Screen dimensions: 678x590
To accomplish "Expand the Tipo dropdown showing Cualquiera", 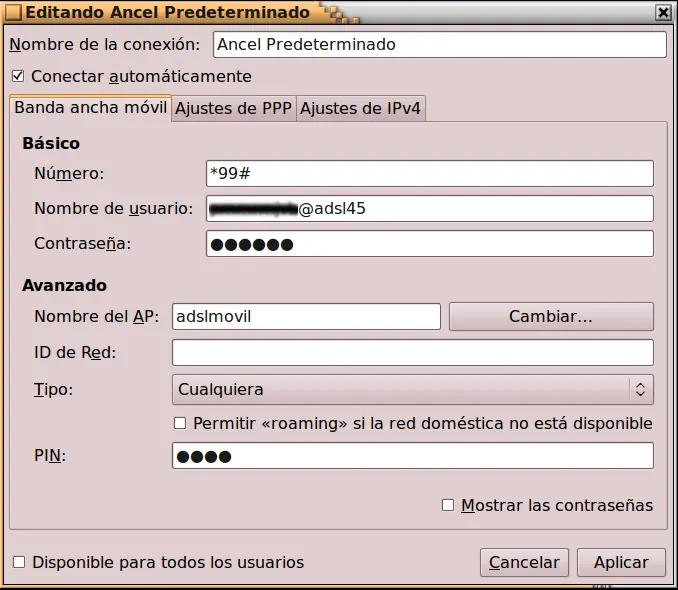I will click(412, 388).
